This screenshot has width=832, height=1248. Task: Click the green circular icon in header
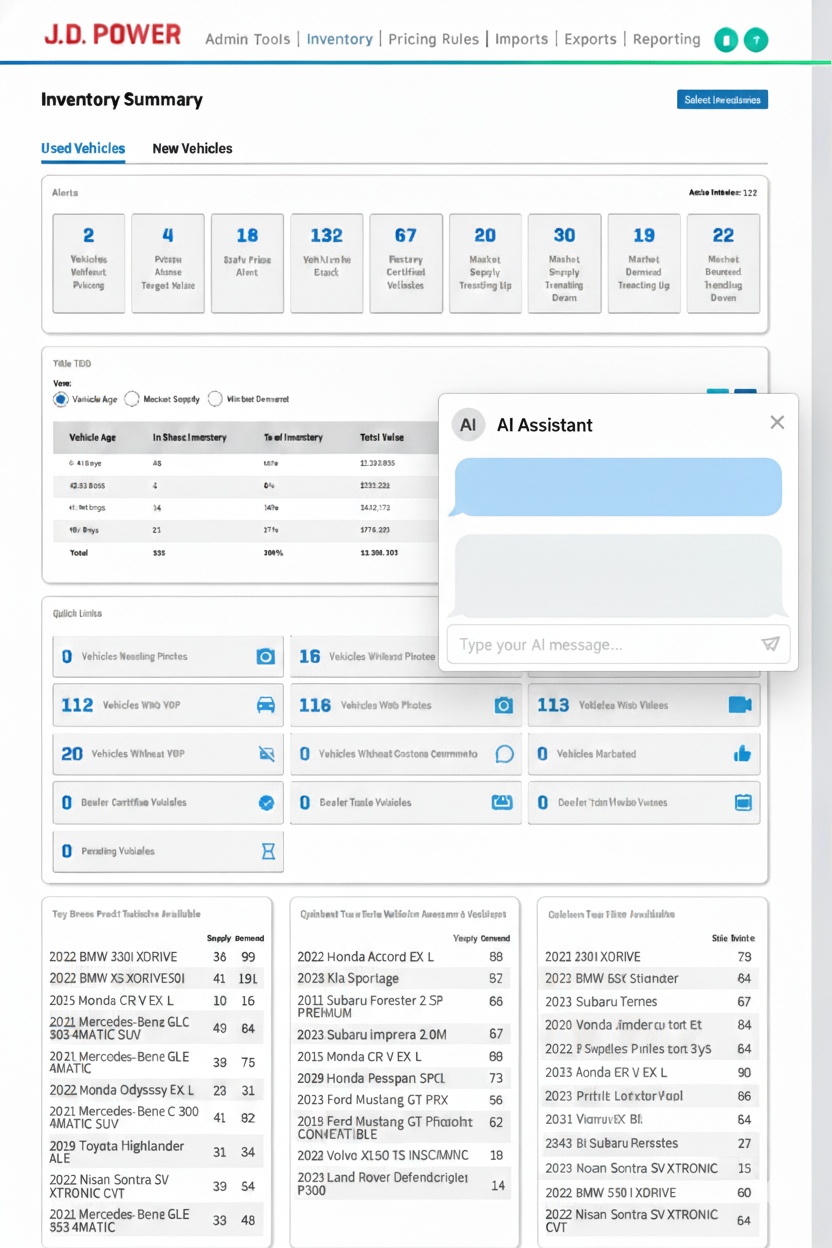[x=726, y=40]
